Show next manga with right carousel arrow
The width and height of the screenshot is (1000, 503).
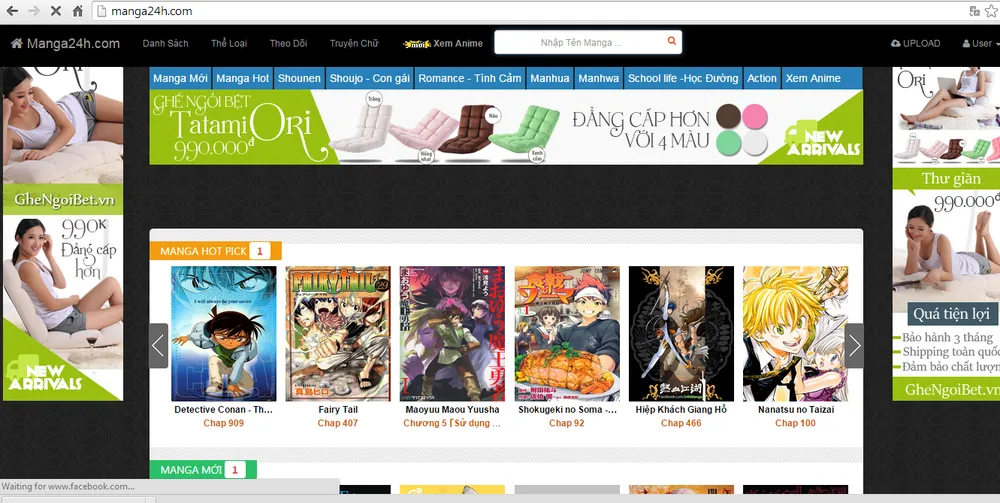[853, 346]
